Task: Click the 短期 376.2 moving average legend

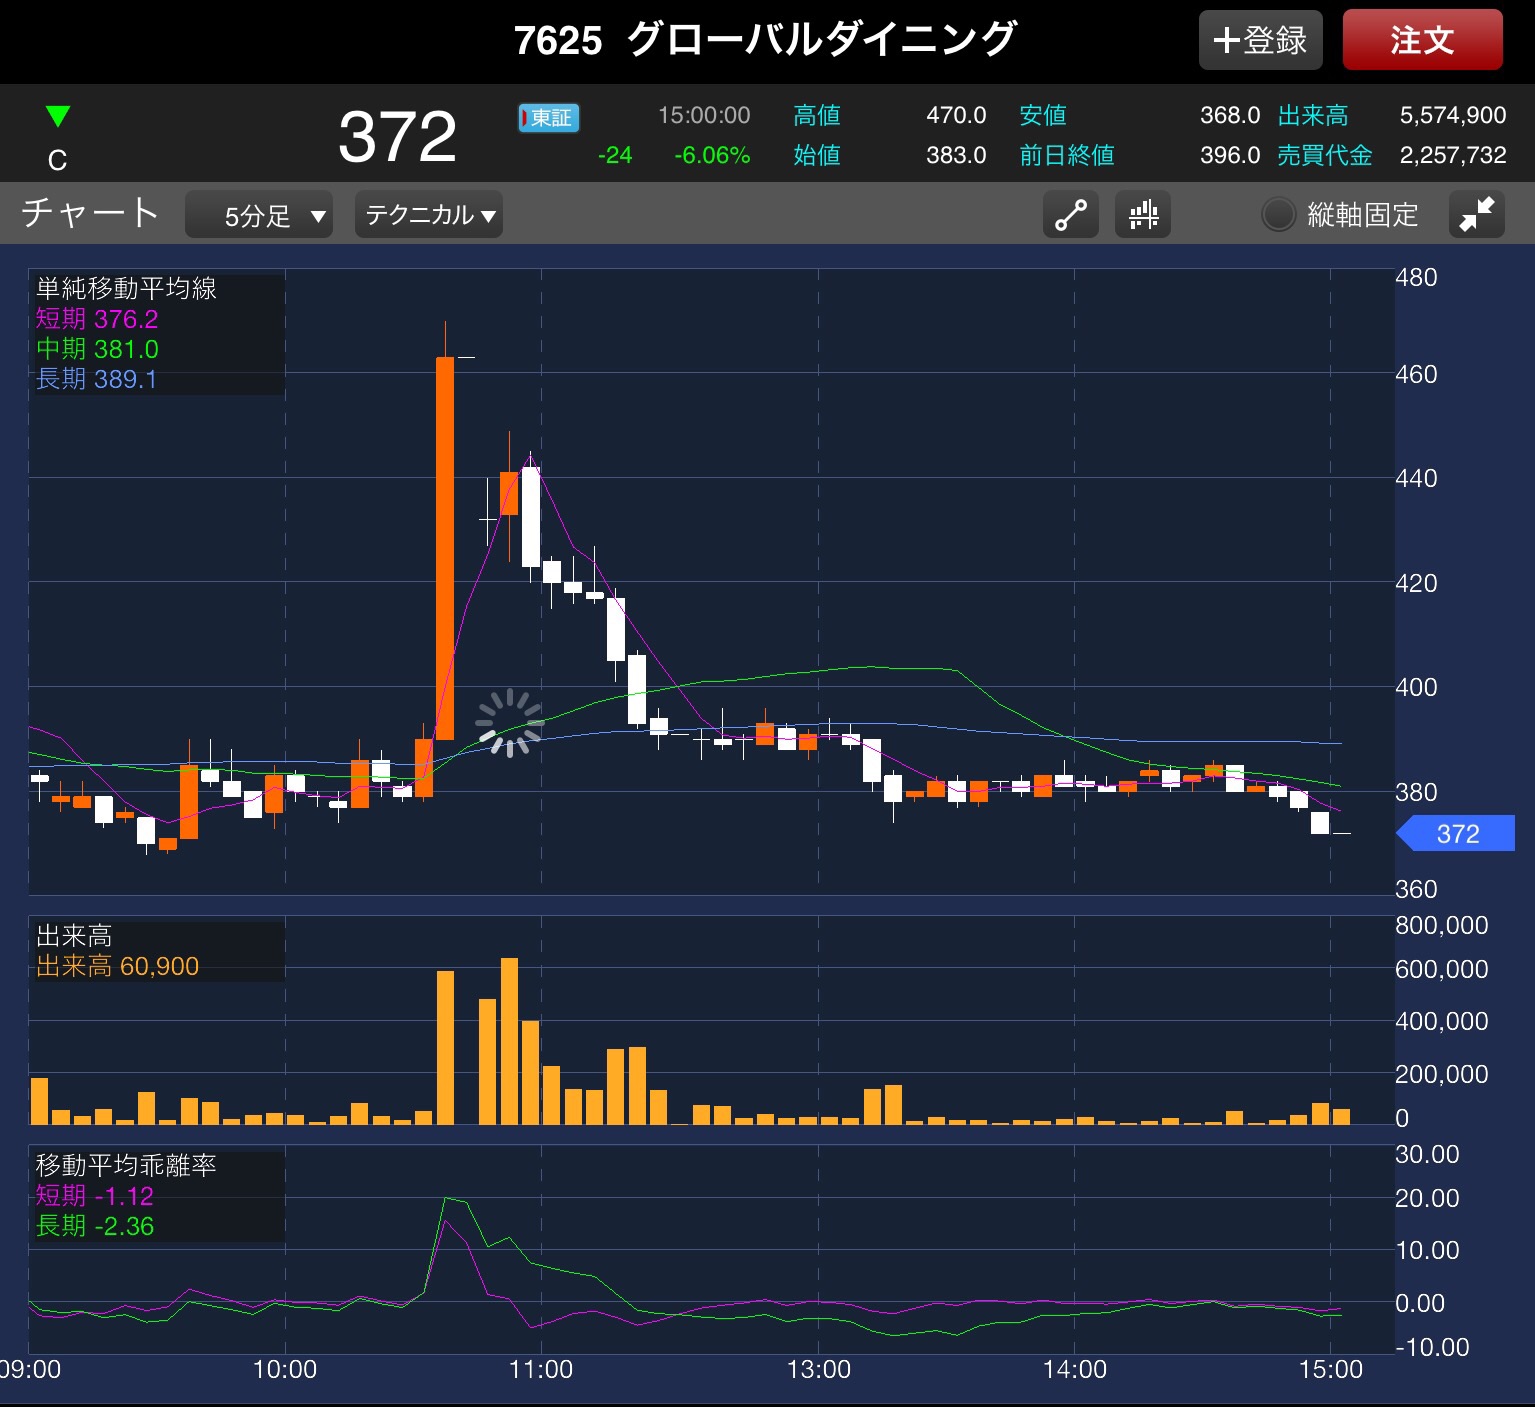Action: (97, 319)
